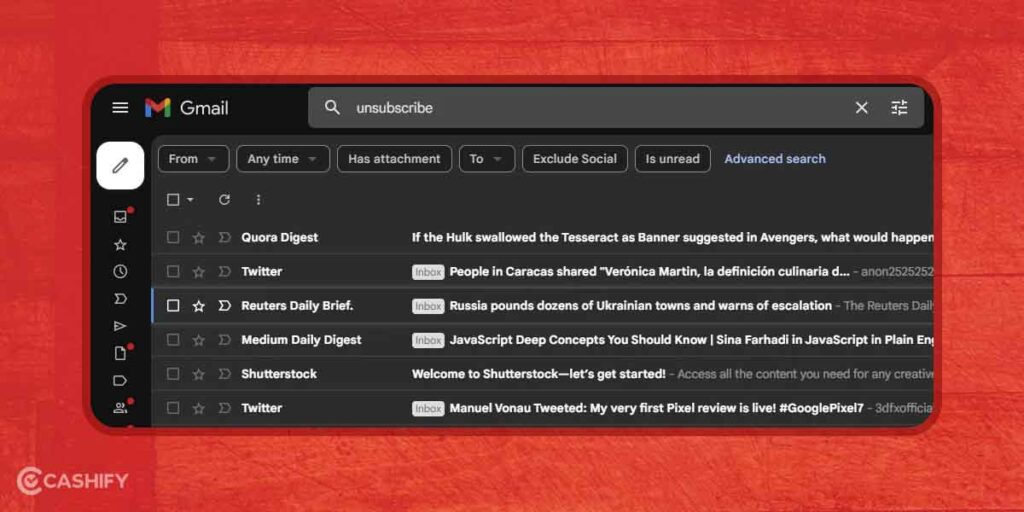Viewport: 1024px width, 512px height.
Task: Star the Reuters Daily Brief email
Action: [x=199, y=306]
